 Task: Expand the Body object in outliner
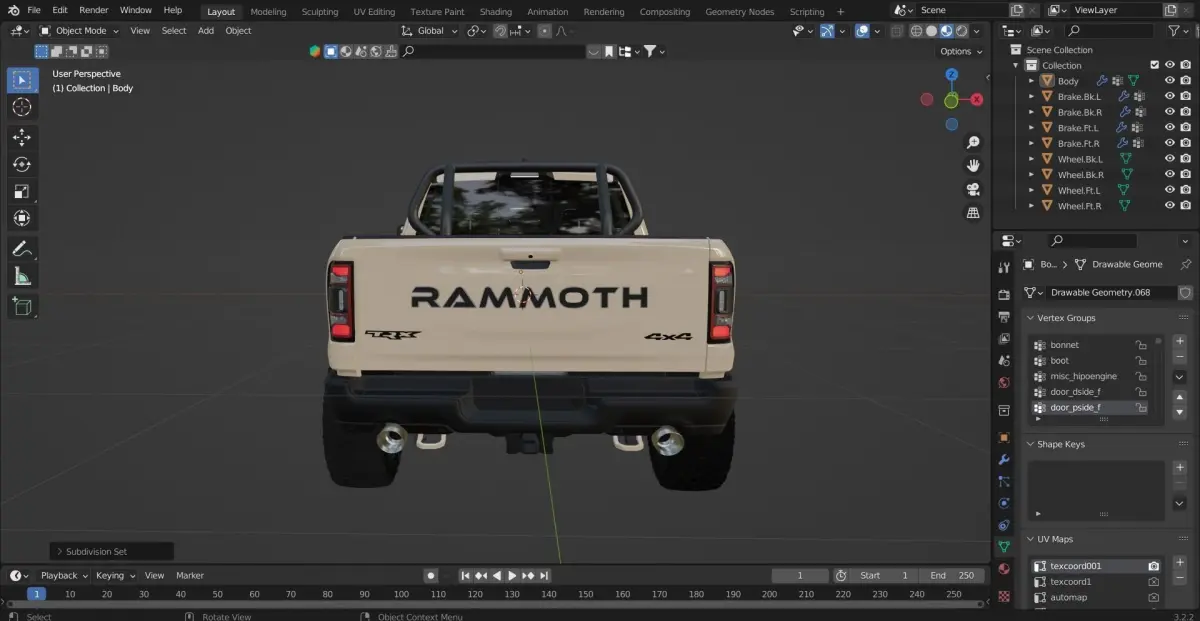point(1031,81)
